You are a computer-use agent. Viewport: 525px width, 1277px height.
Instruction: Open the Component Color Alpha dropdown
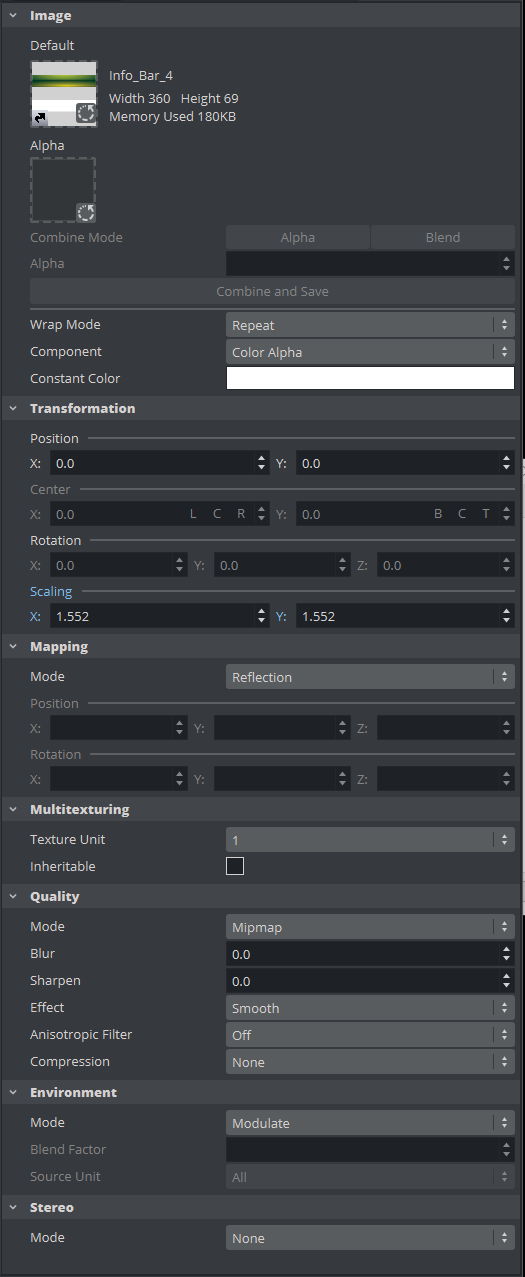370,352
